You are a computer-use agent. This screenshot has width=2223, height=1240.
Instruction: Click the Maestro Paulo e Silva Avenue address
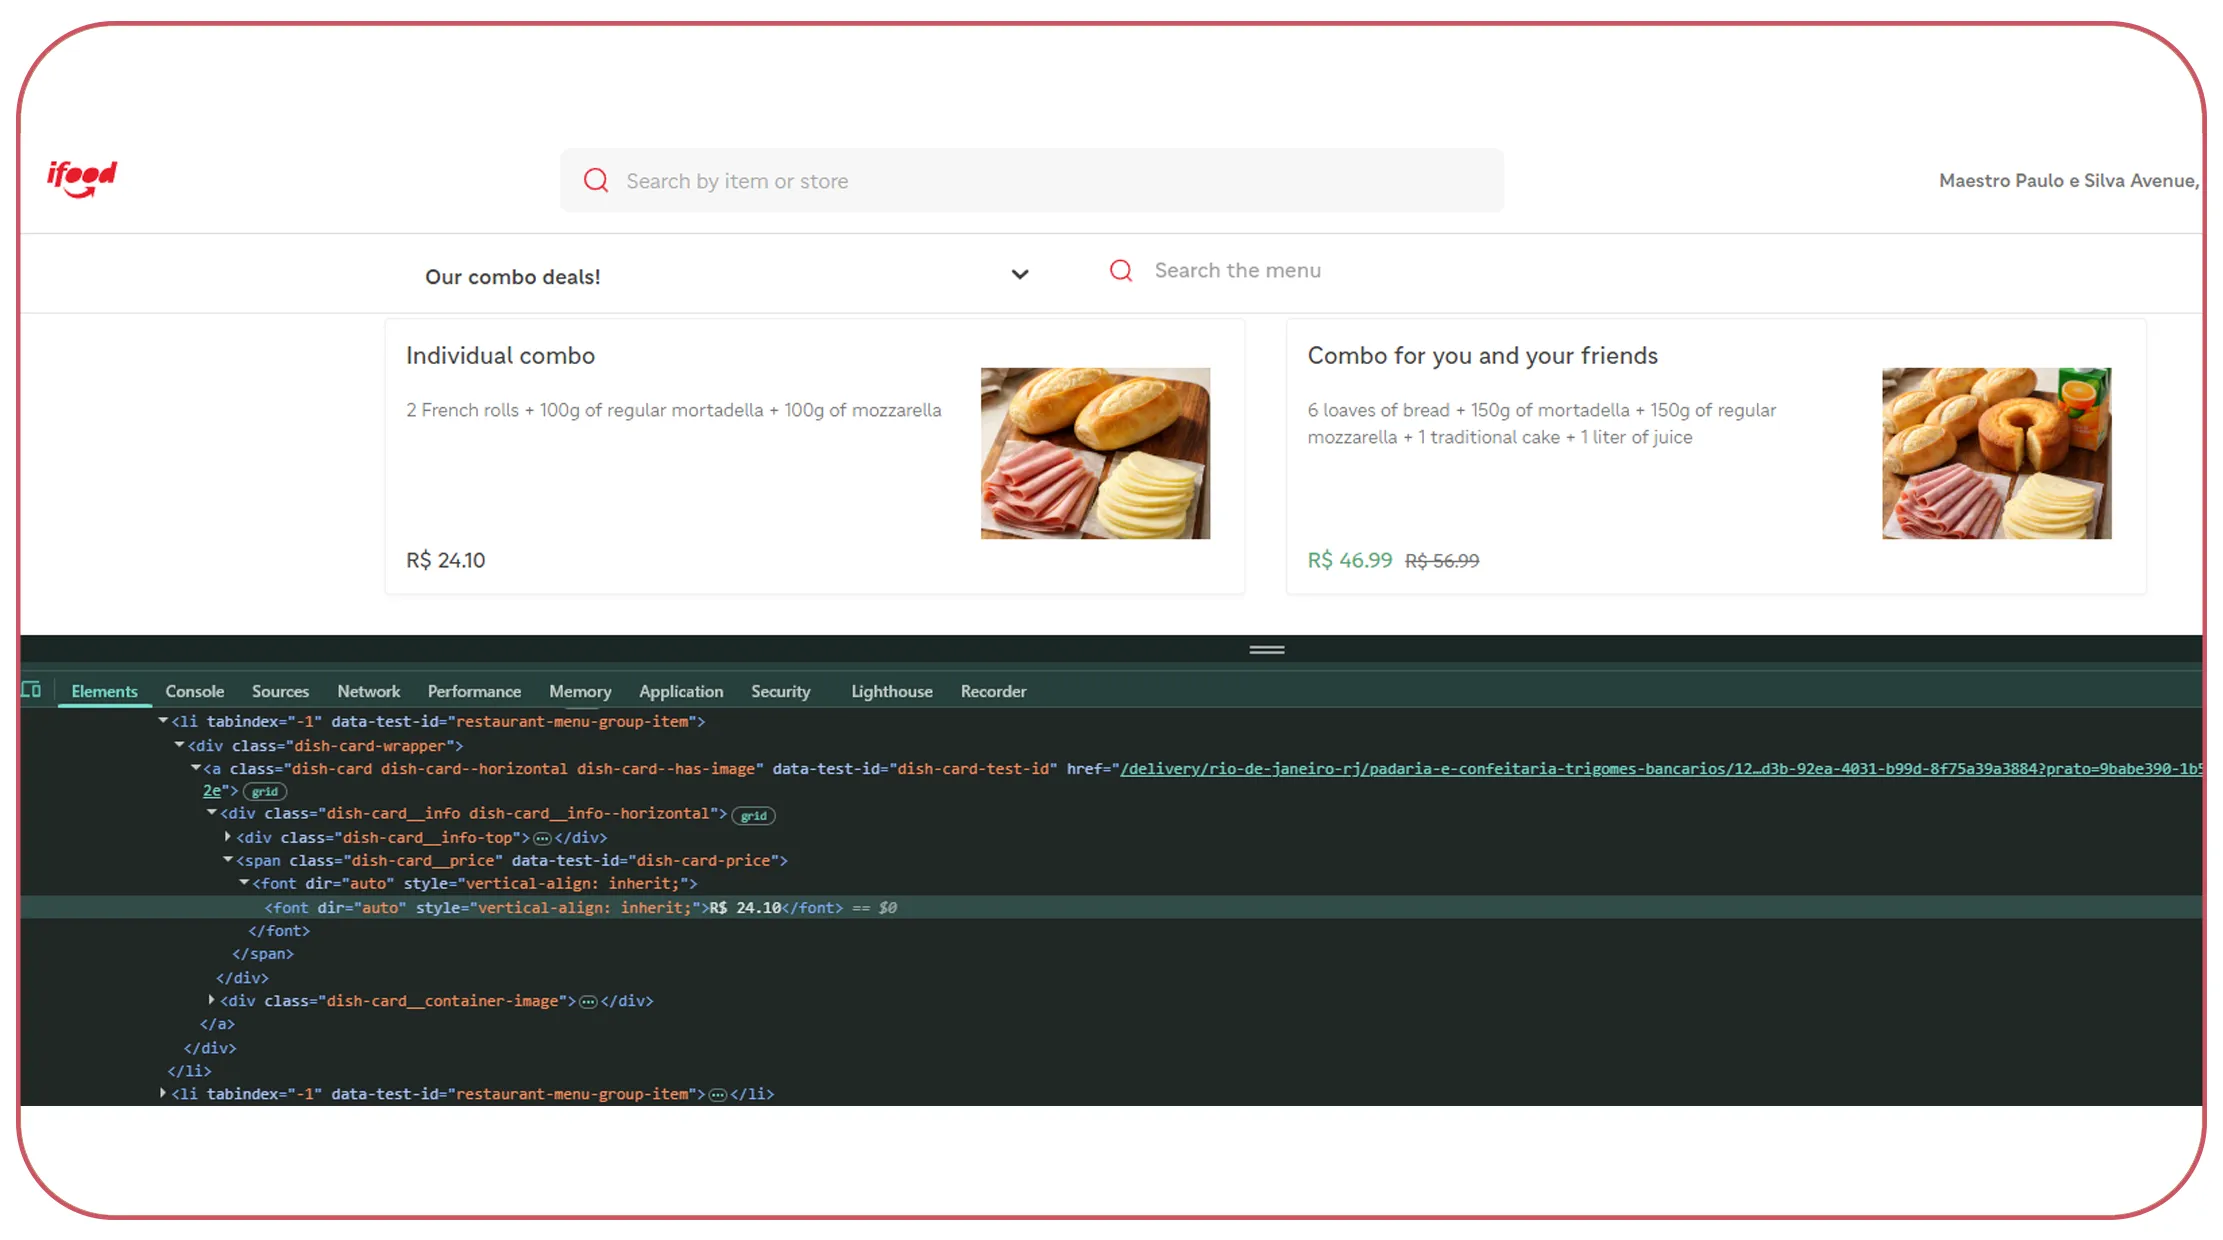tap(2069, 181)
